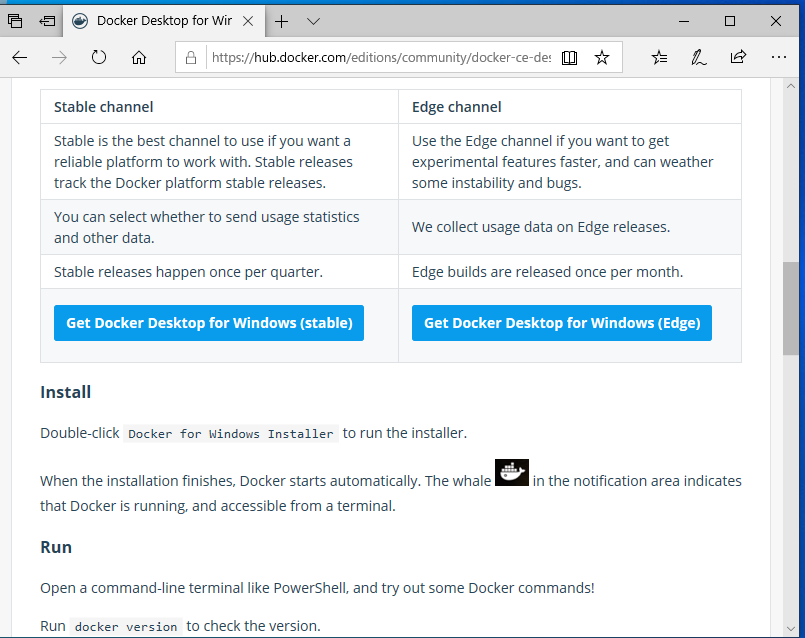805x638 pixels.
Task: Select the Docker Desktop for Windows tab
Action: [164, 21]
